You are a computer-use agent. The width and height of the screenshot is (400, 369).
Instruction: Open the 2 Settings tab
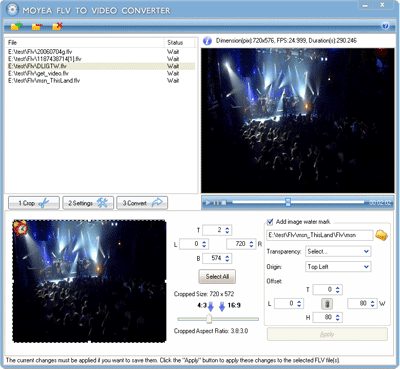pos(88,203)
